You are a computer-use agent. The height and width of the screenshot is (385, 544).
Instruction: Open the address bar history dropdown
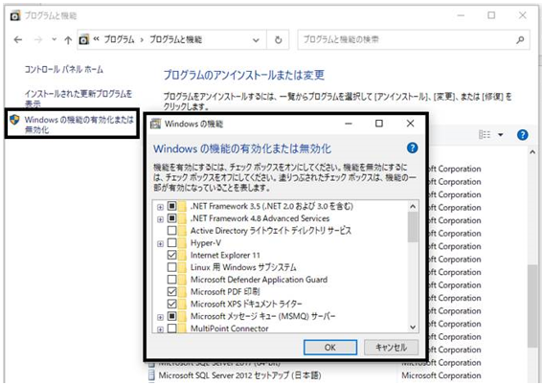pos(256,40)
